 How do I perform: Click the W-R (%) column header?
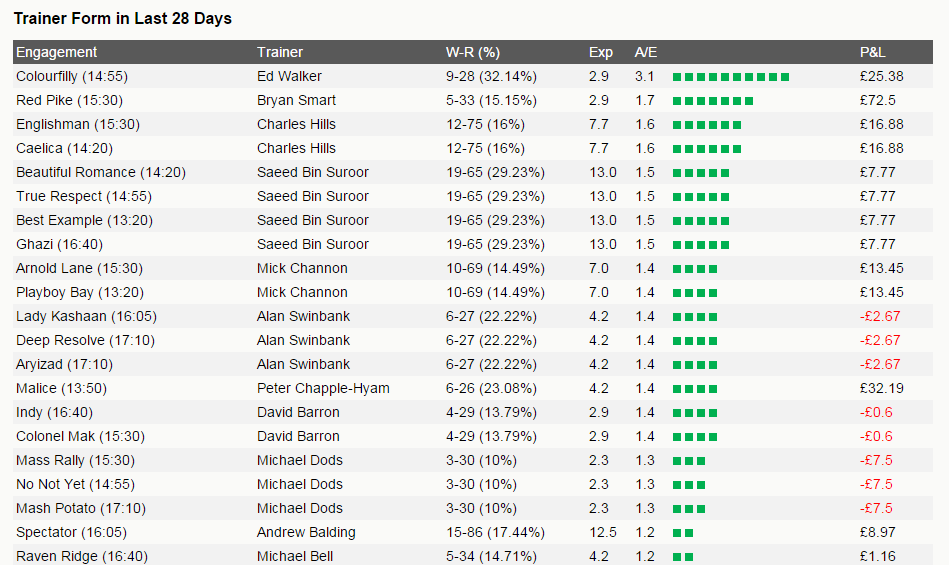coord(473,52)
